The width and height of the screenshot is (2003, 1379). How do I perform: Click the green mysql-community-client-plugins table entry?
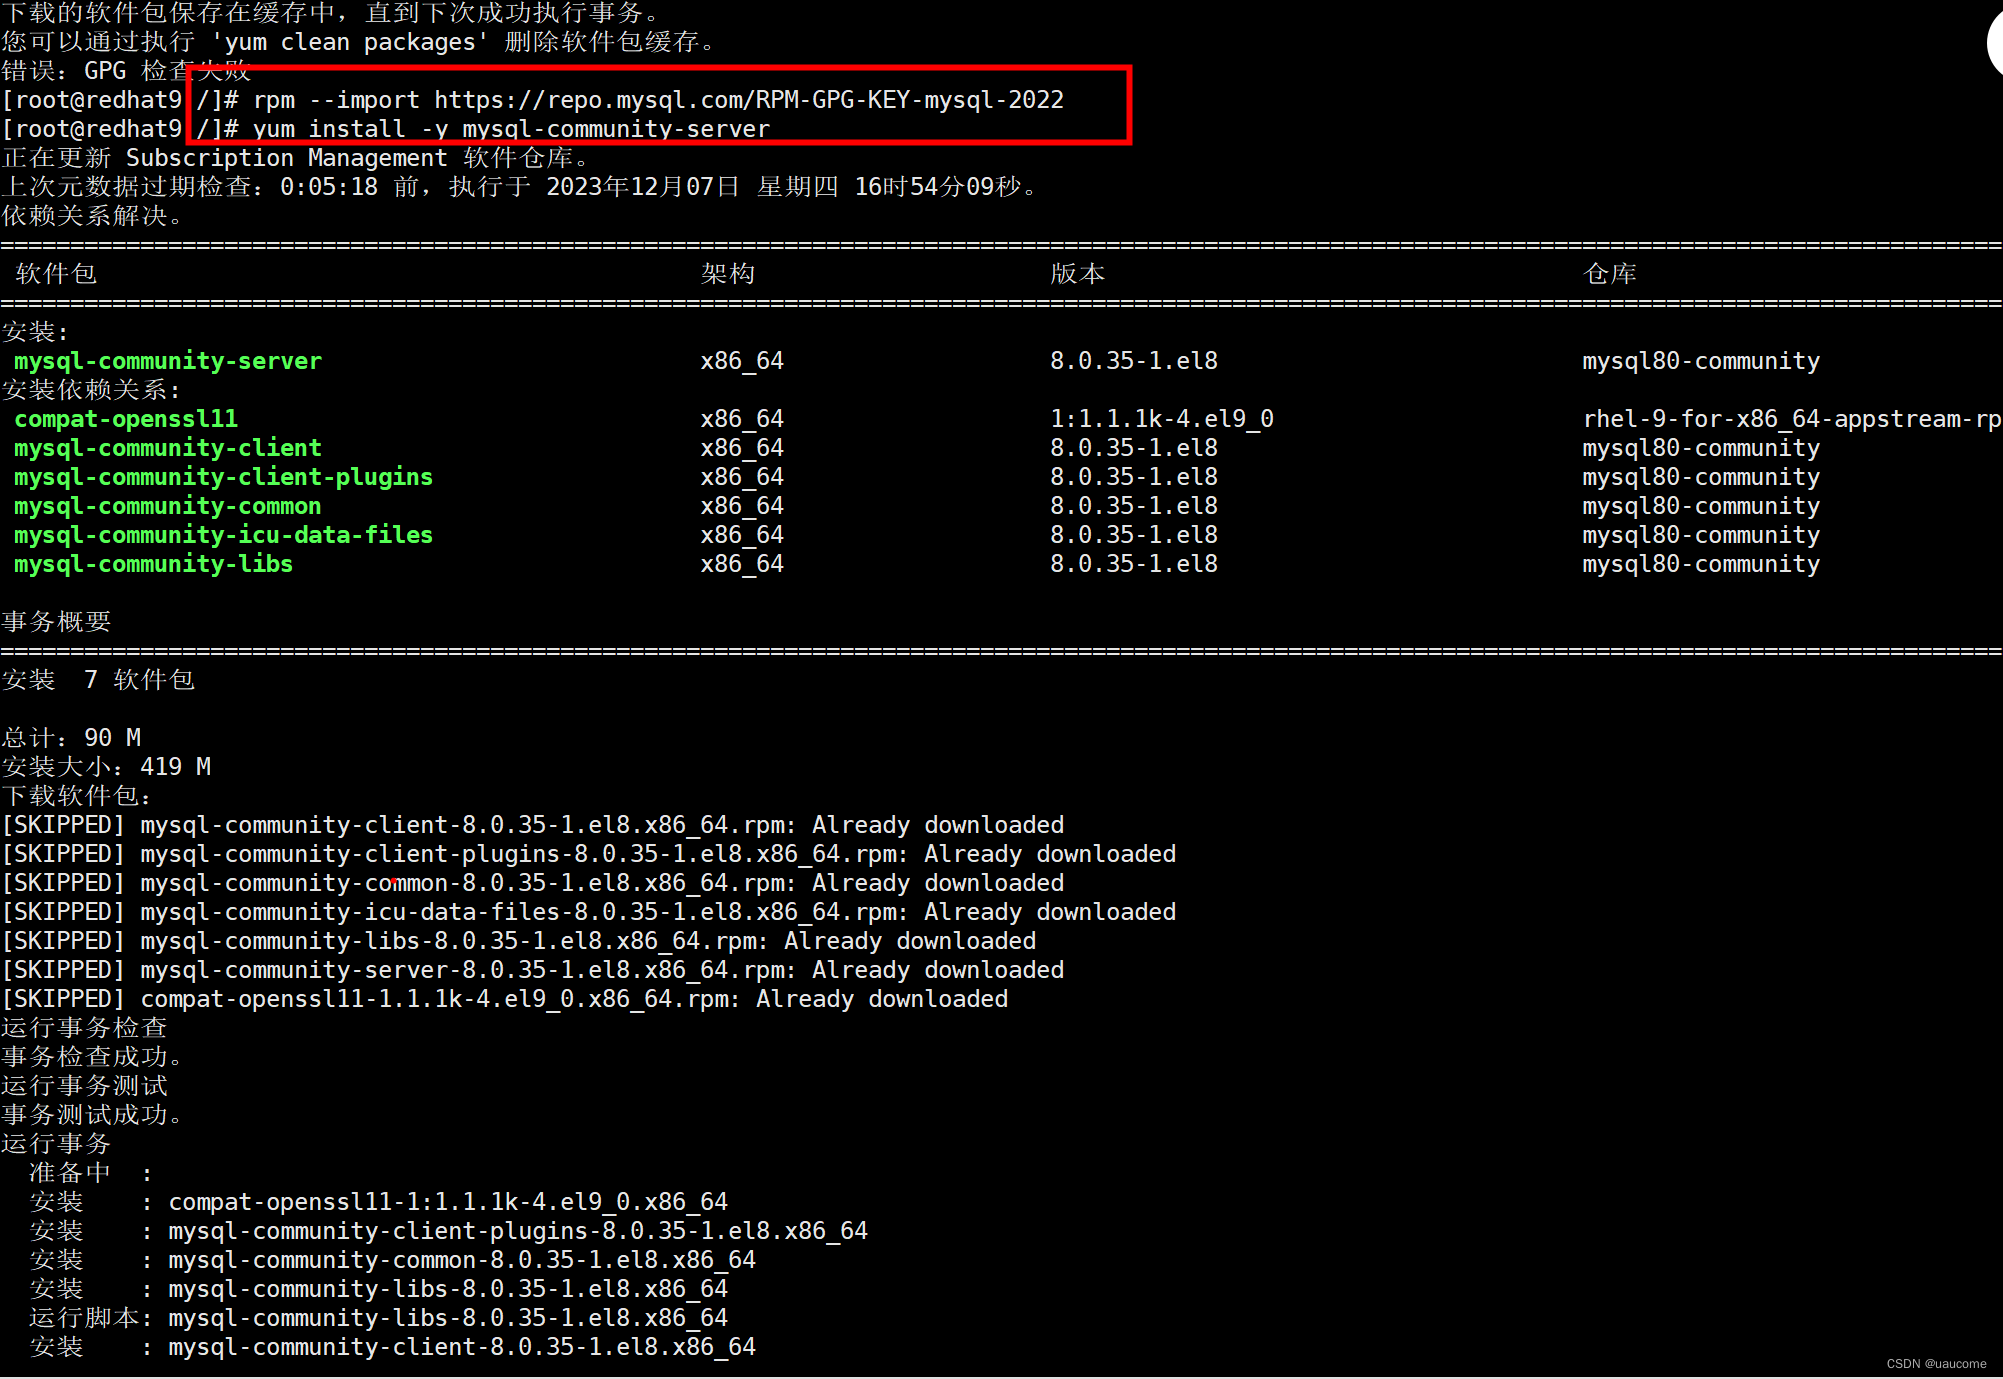[223, 477]
